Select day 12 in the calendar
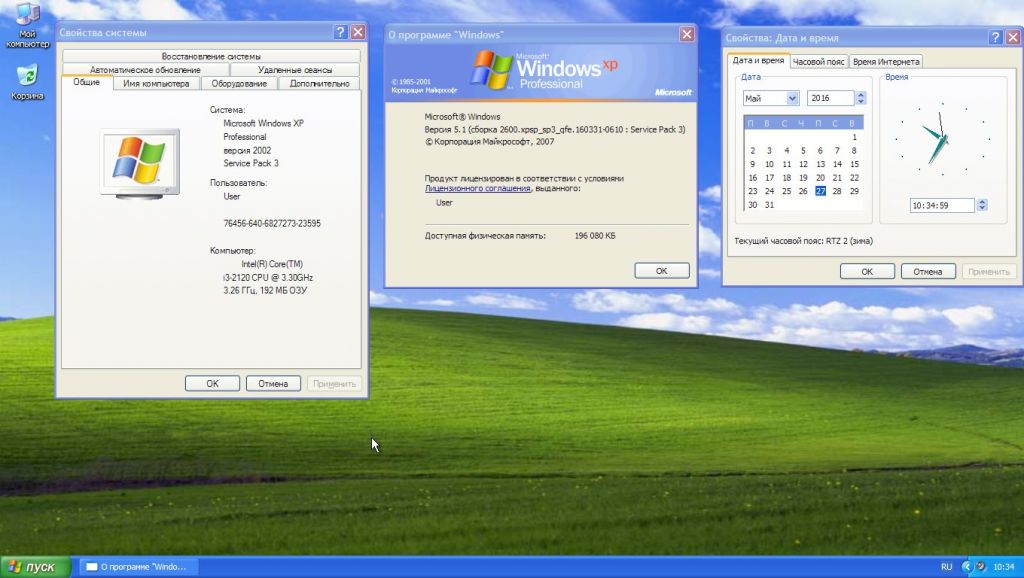Screen dimensions: 1024x578 pos(803,164)
